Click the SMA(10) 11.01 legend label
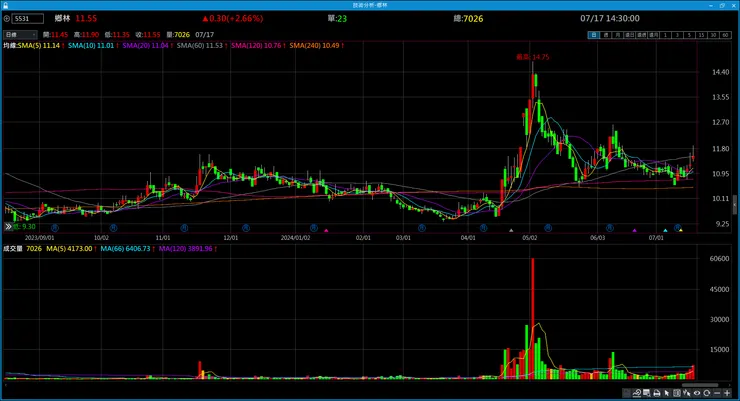 pos(92,46)
